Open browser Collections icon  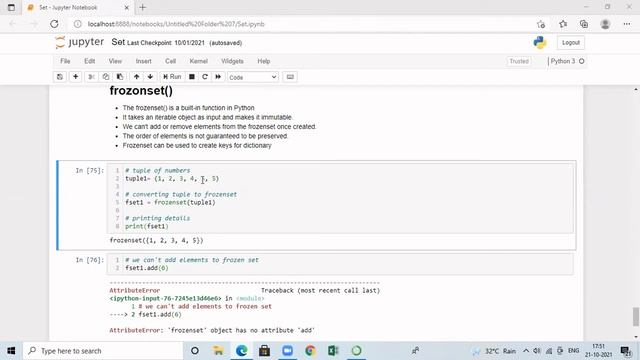pos(584,24)
